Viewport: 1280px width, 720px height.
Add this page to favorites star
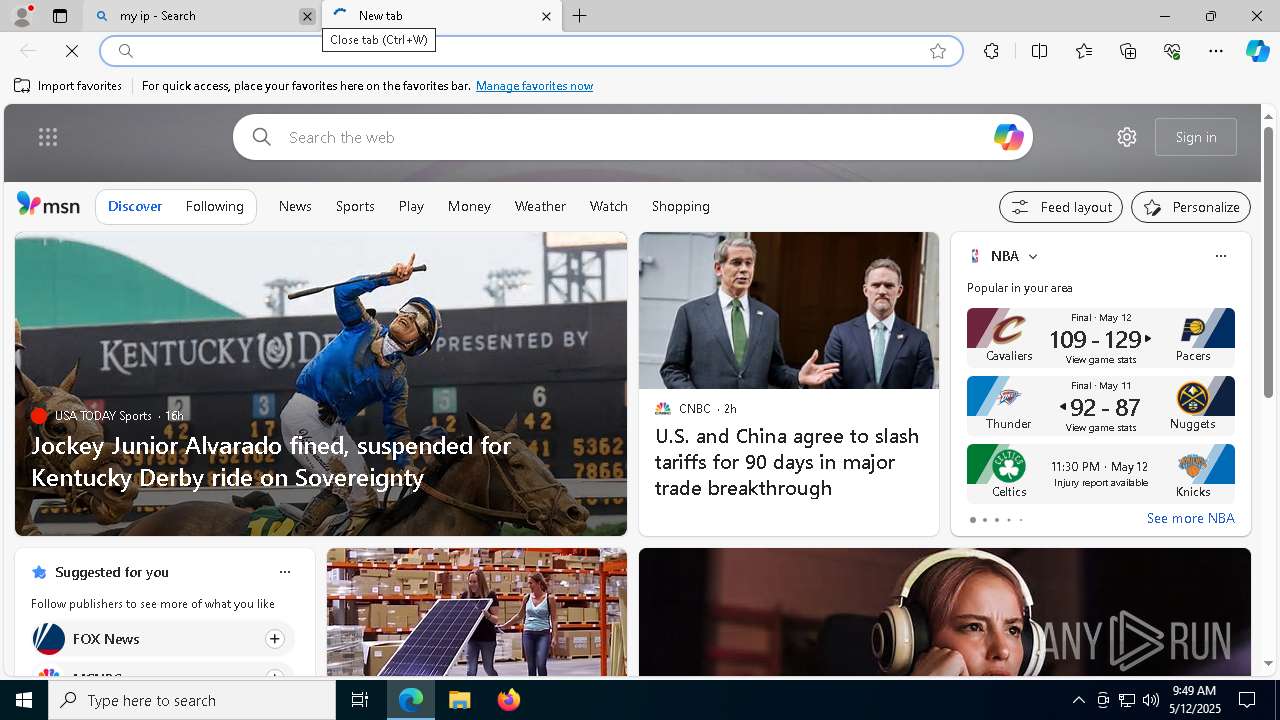(x=938, y=51)
